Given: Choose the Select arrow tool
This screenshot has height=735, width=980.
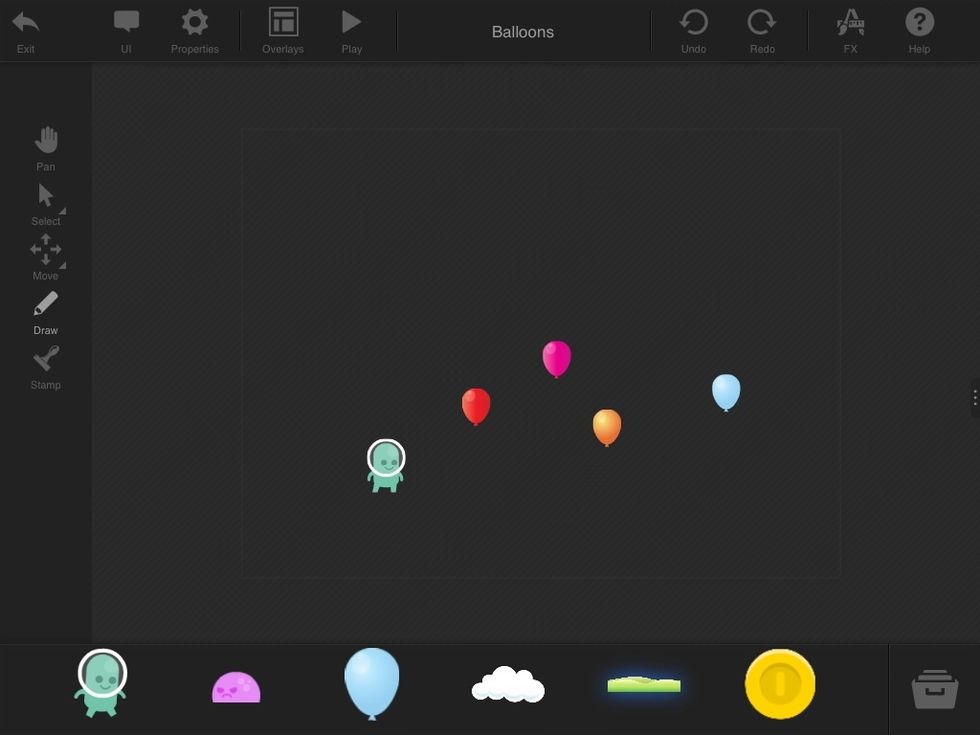Looking at the screenshot, I should coord(46,195).
